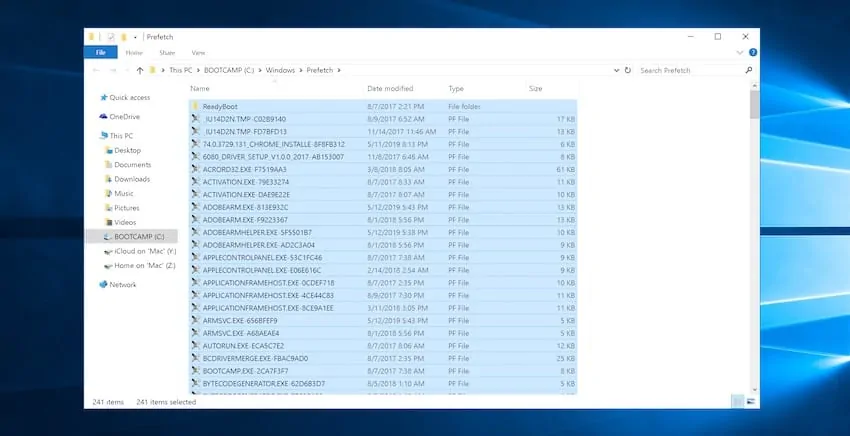This screenshot has height=436, width=850.
Task: Click the Help question mark icon
Action: [x=753, y=53]
